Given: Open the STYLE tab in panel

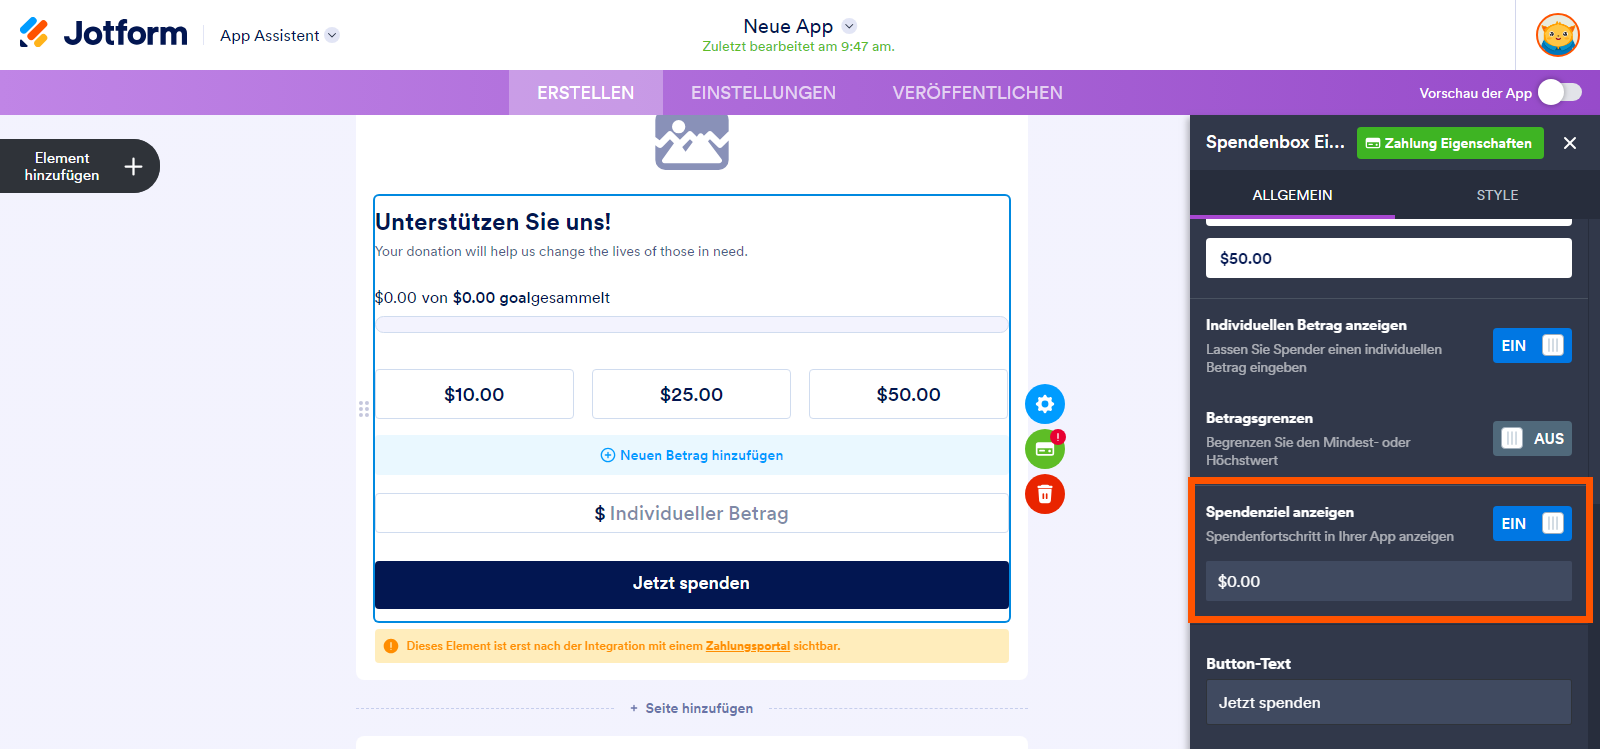Looking at the screenshot, I should click(x=1497, y=195).
